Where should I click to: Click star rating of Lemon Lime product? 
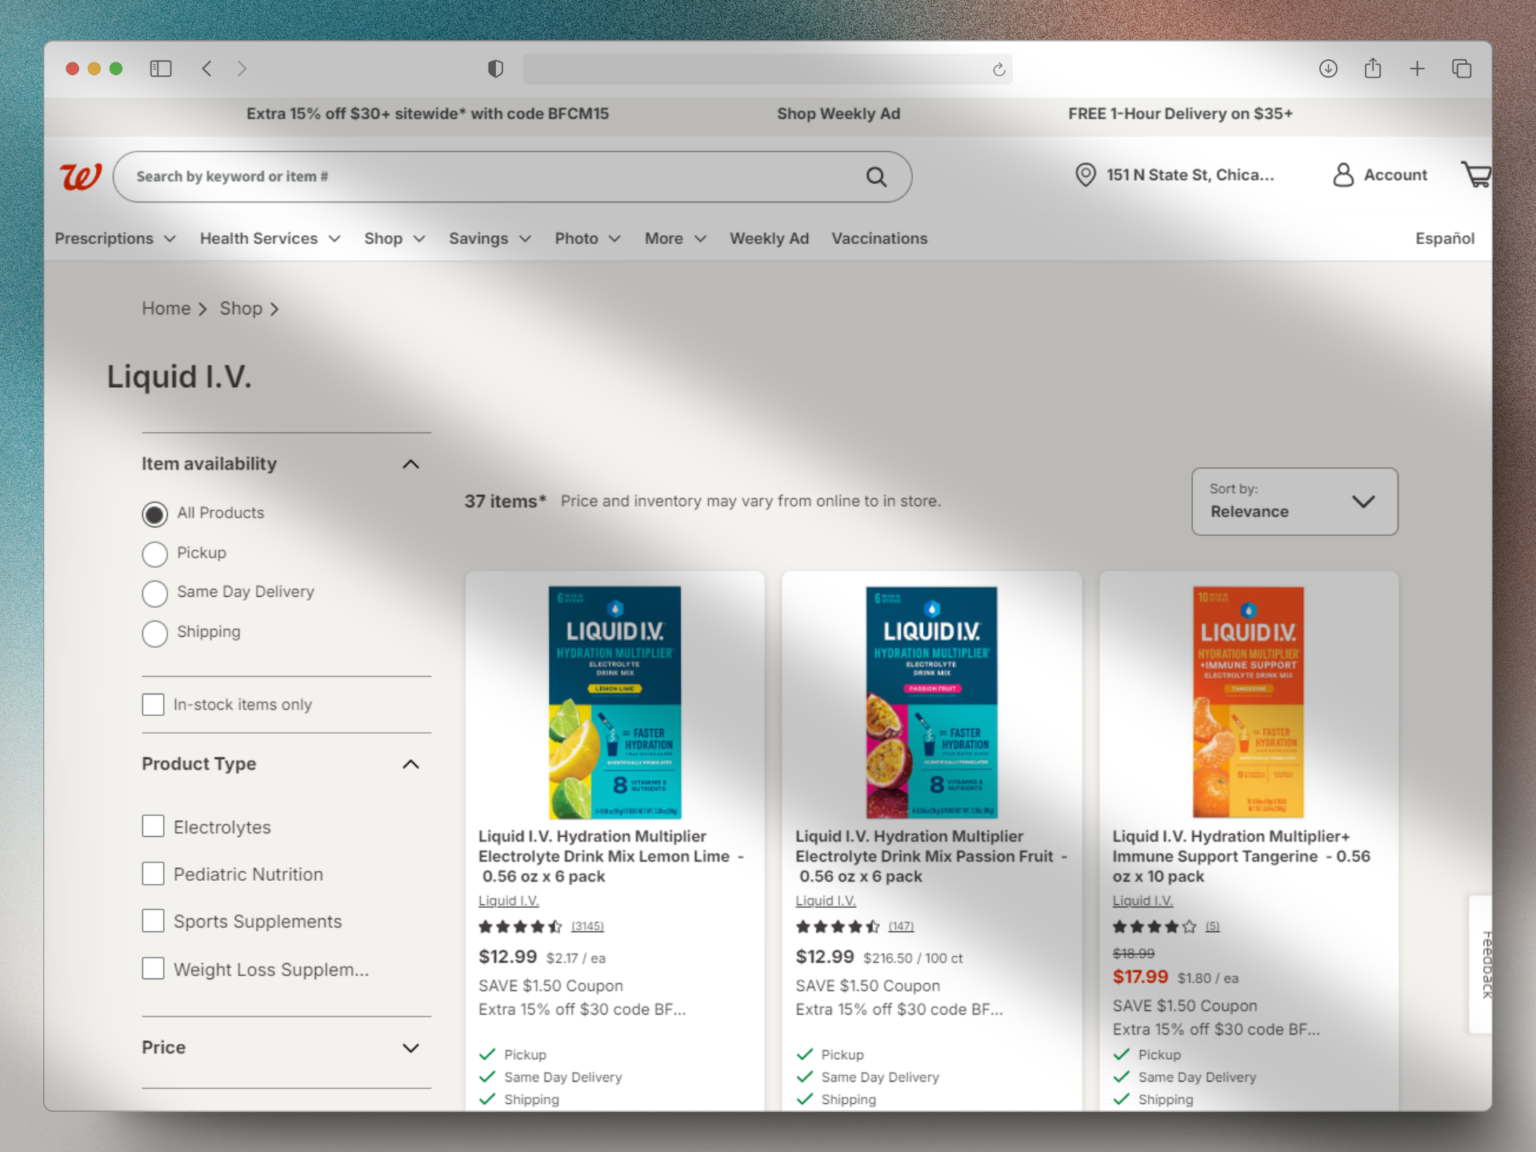pos(520,927)
